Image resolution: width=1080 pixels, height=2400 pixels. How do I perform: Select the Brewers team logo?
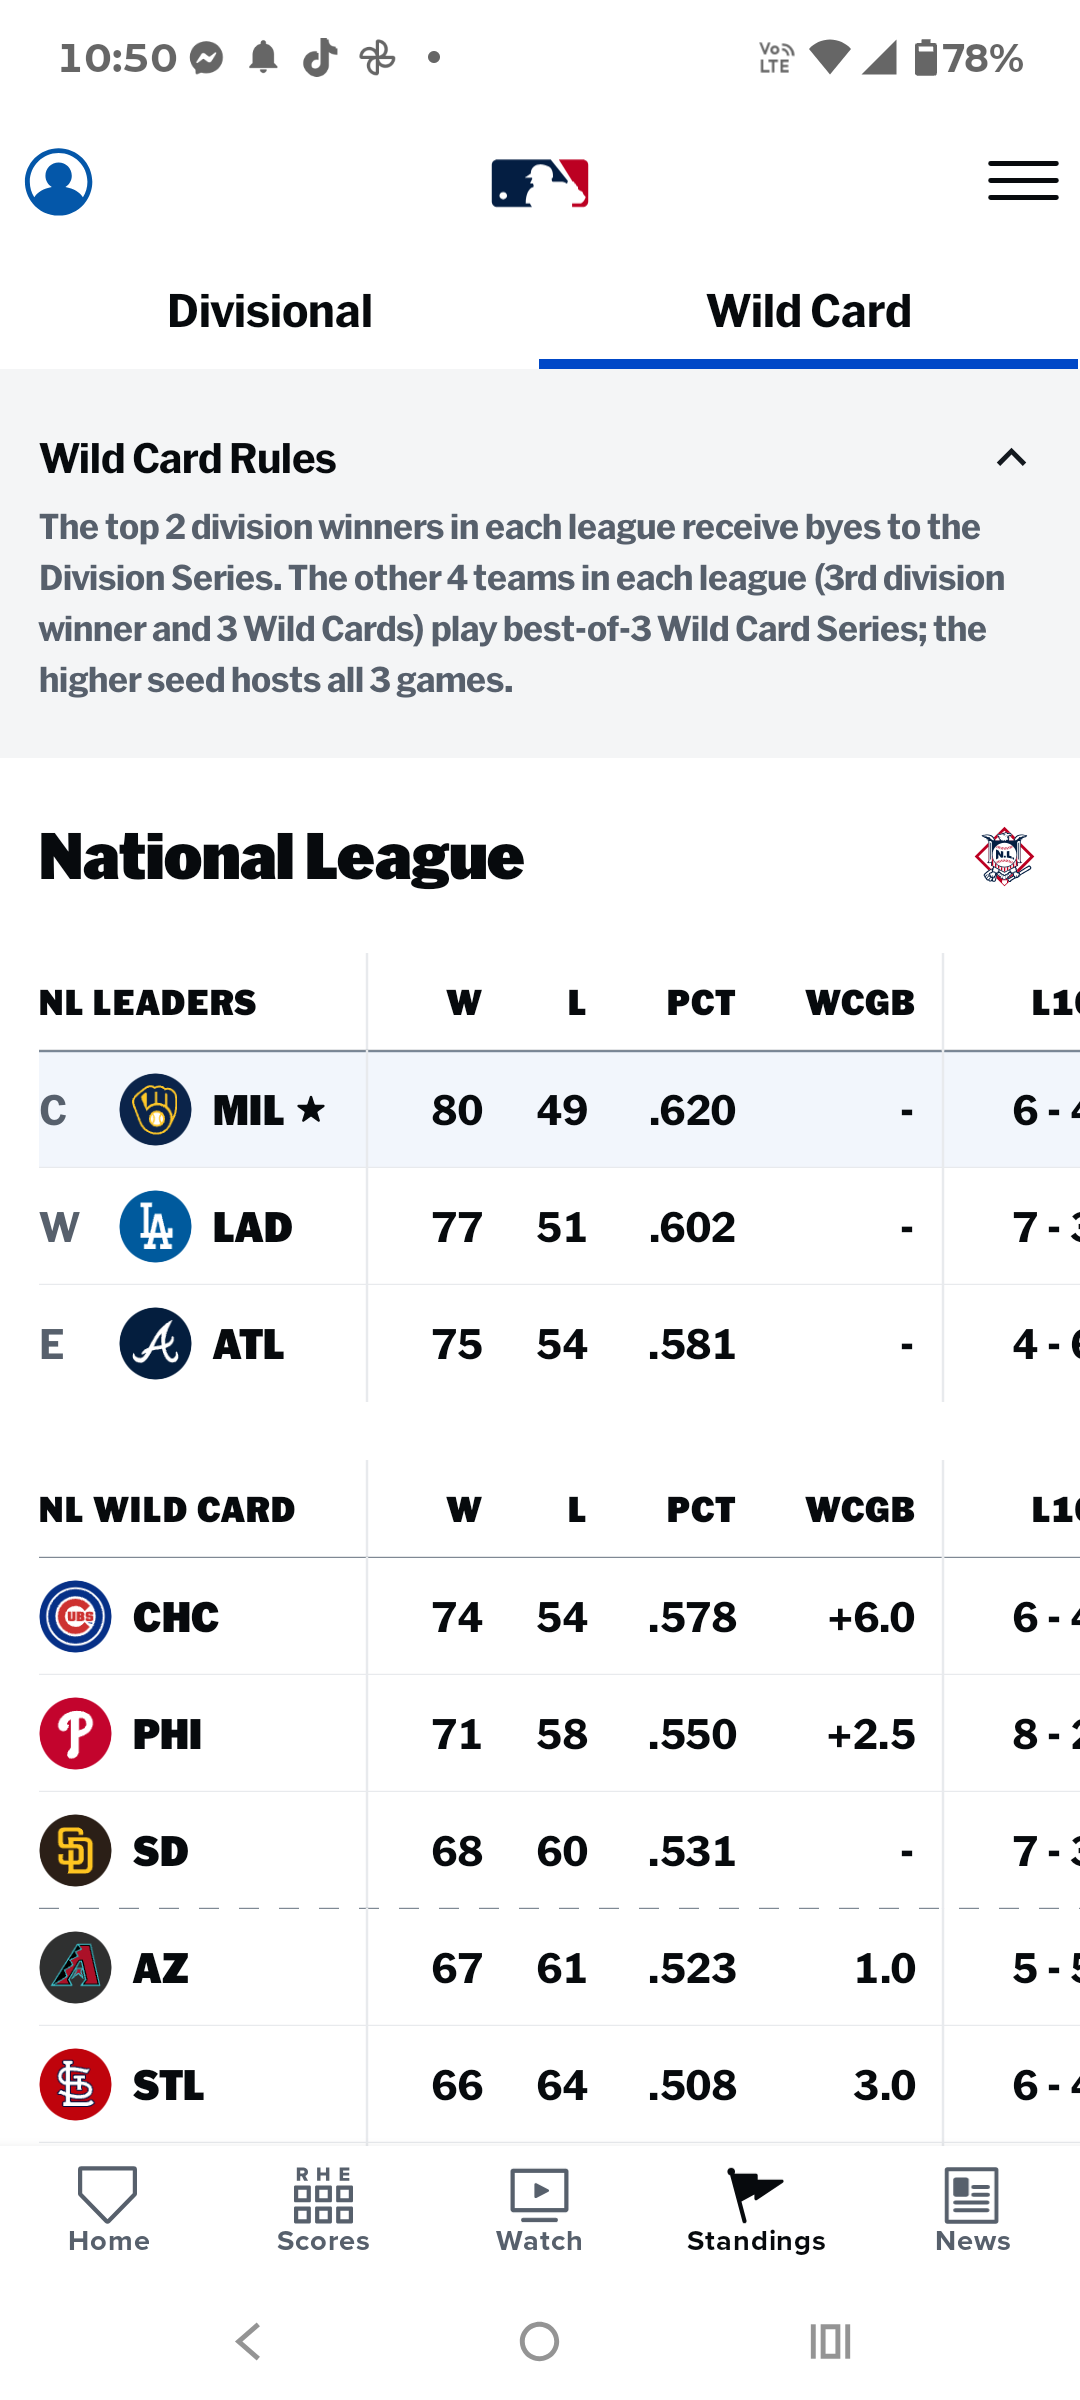tap(155, 1110)
